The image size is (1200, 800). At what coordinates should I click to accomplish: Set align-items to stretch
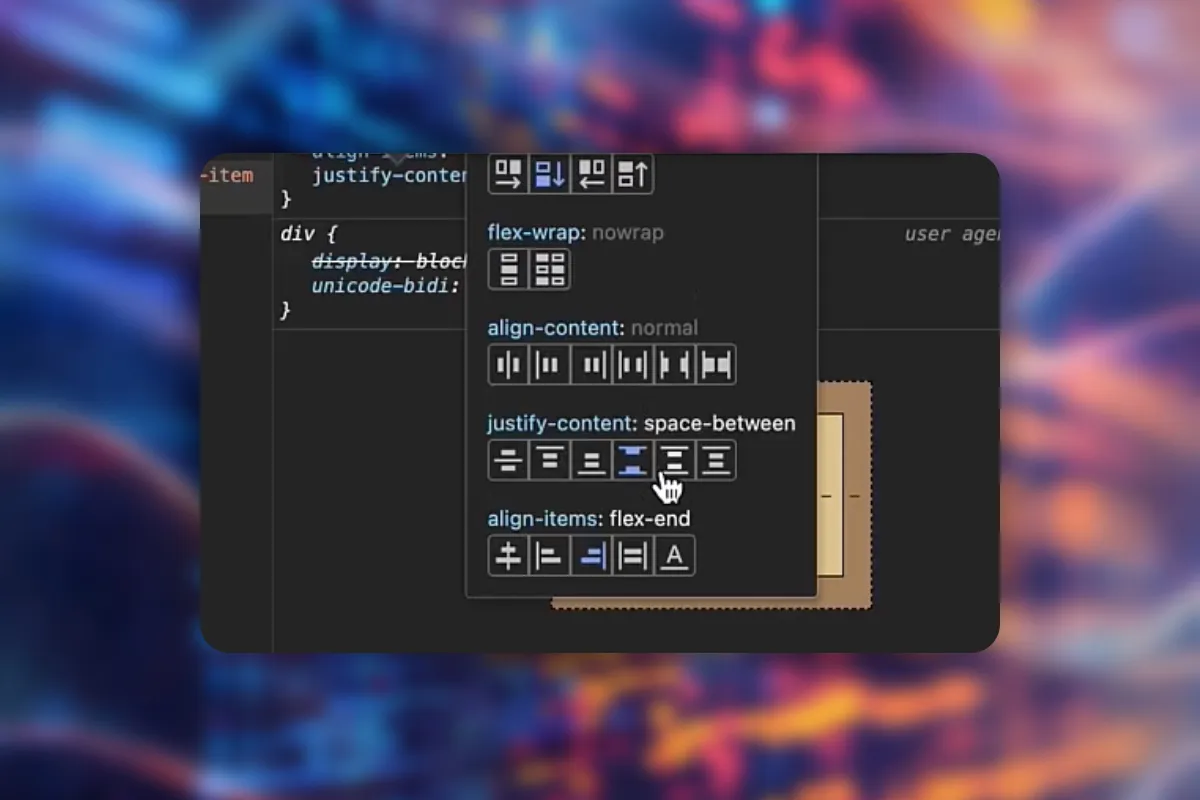click(x=633, y=556)
